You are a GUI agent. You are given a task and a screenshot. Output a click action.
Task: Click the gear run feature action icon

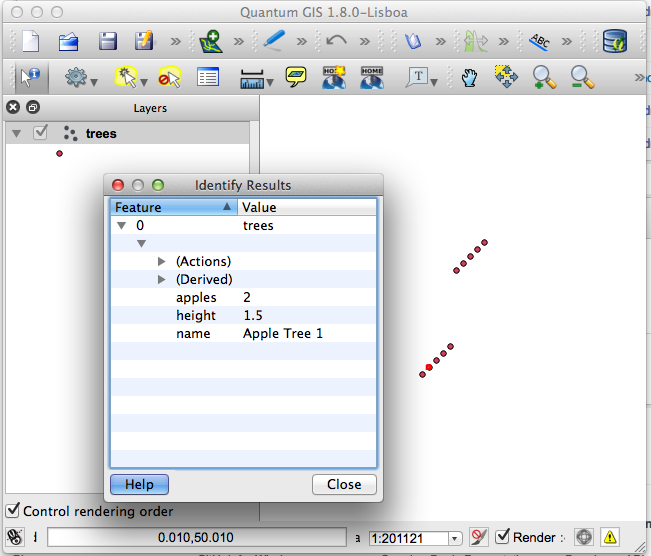pos(76,77)
